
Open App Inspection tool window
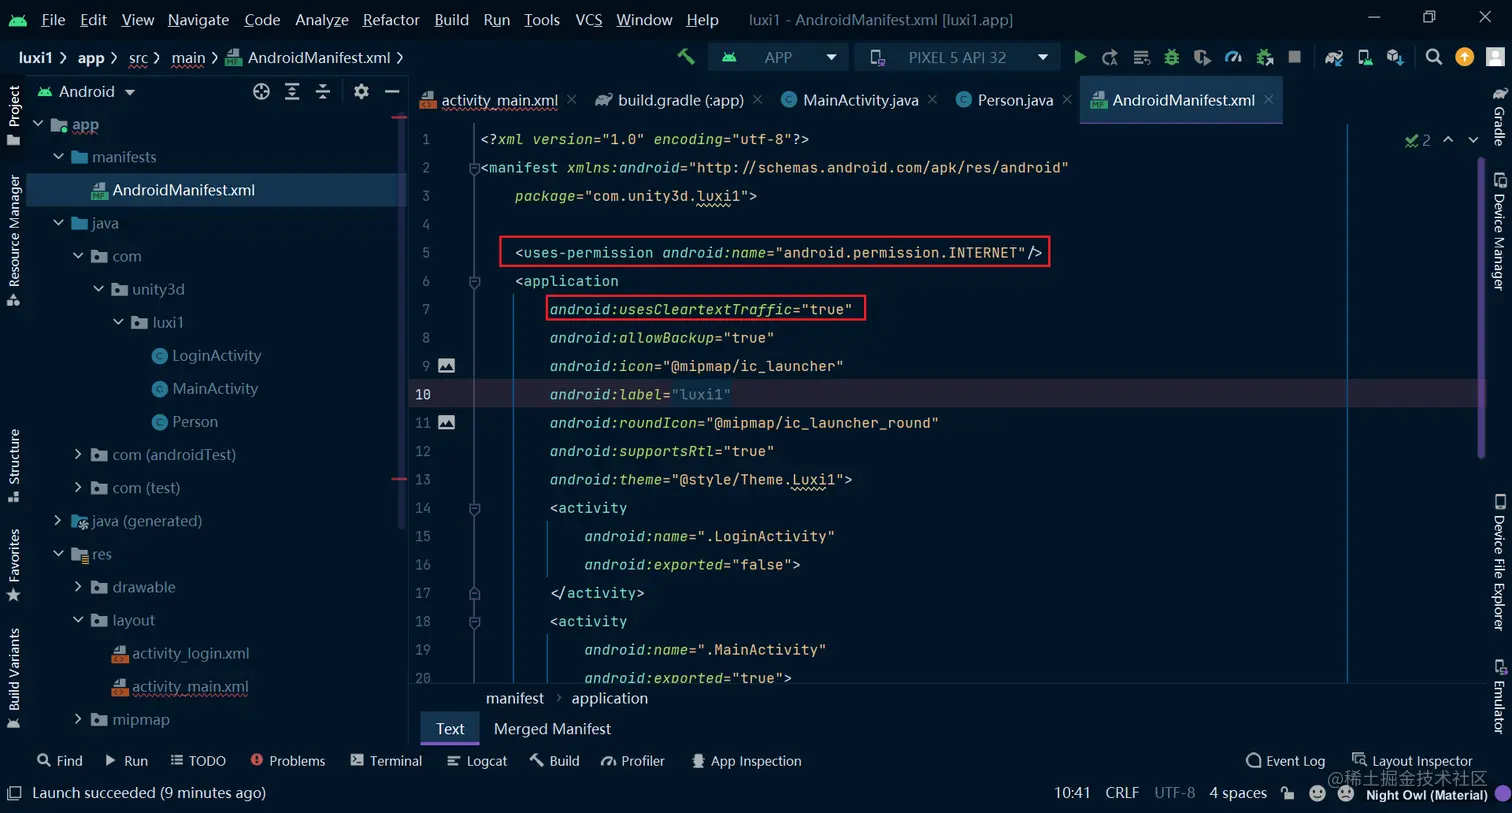coord(746,761)
